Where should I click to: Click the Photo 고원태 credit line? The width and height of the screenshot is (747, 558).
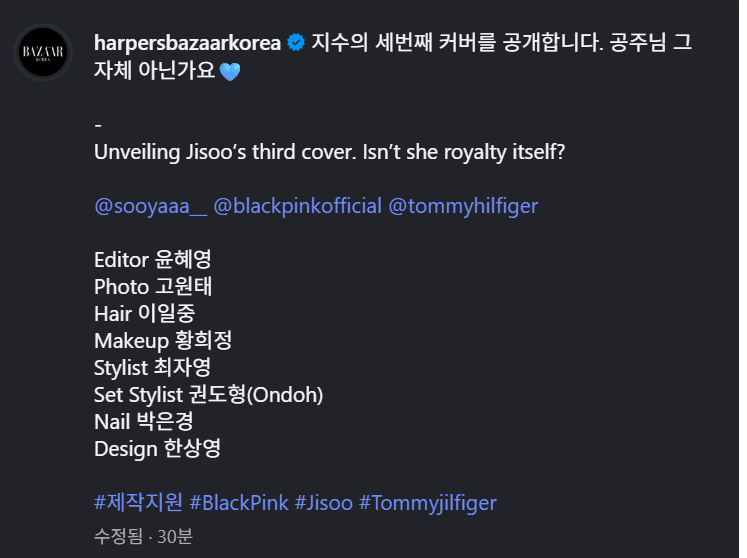pos(153,287)
